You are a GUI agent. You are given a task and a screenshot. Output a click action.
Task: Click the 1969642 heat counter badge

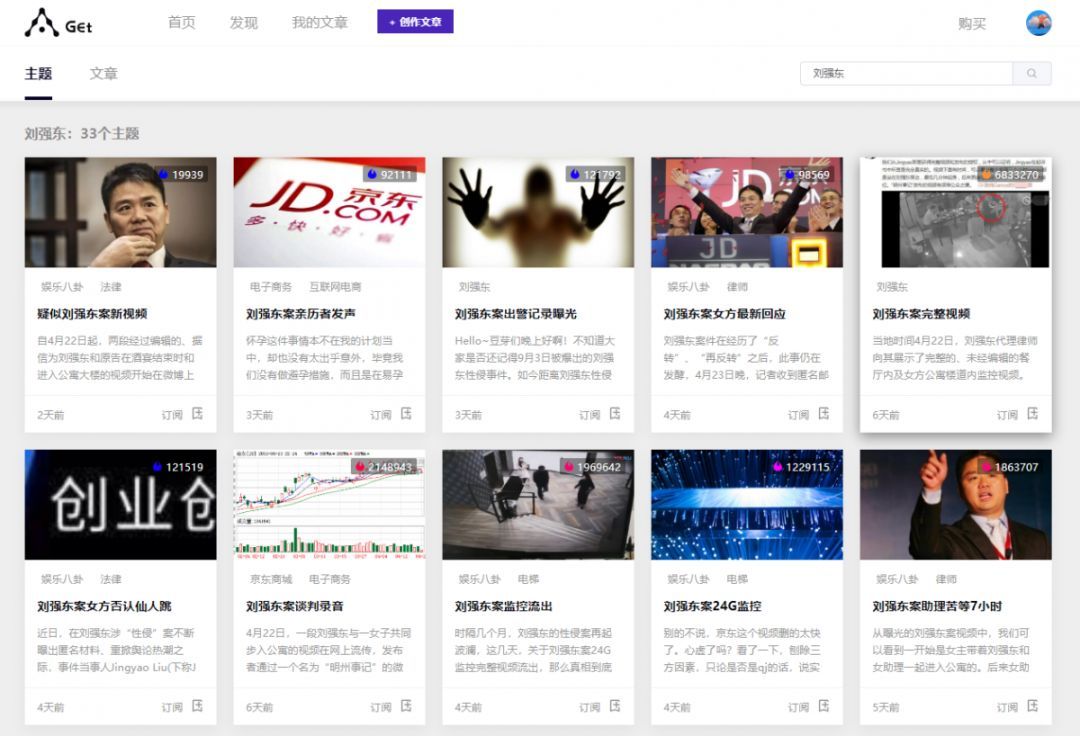point(592,467)
